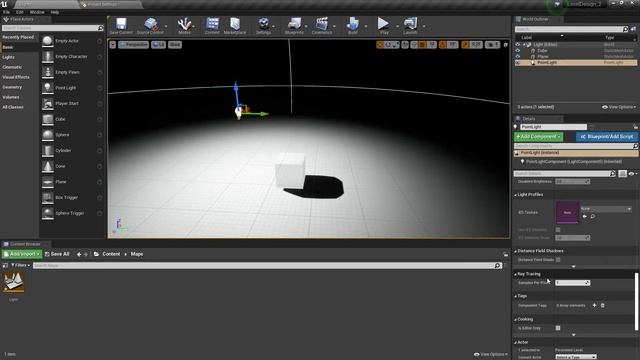Open the viewport options dropdown arrow
Viewport: 640px width, 360px height.
pos(113,45)
